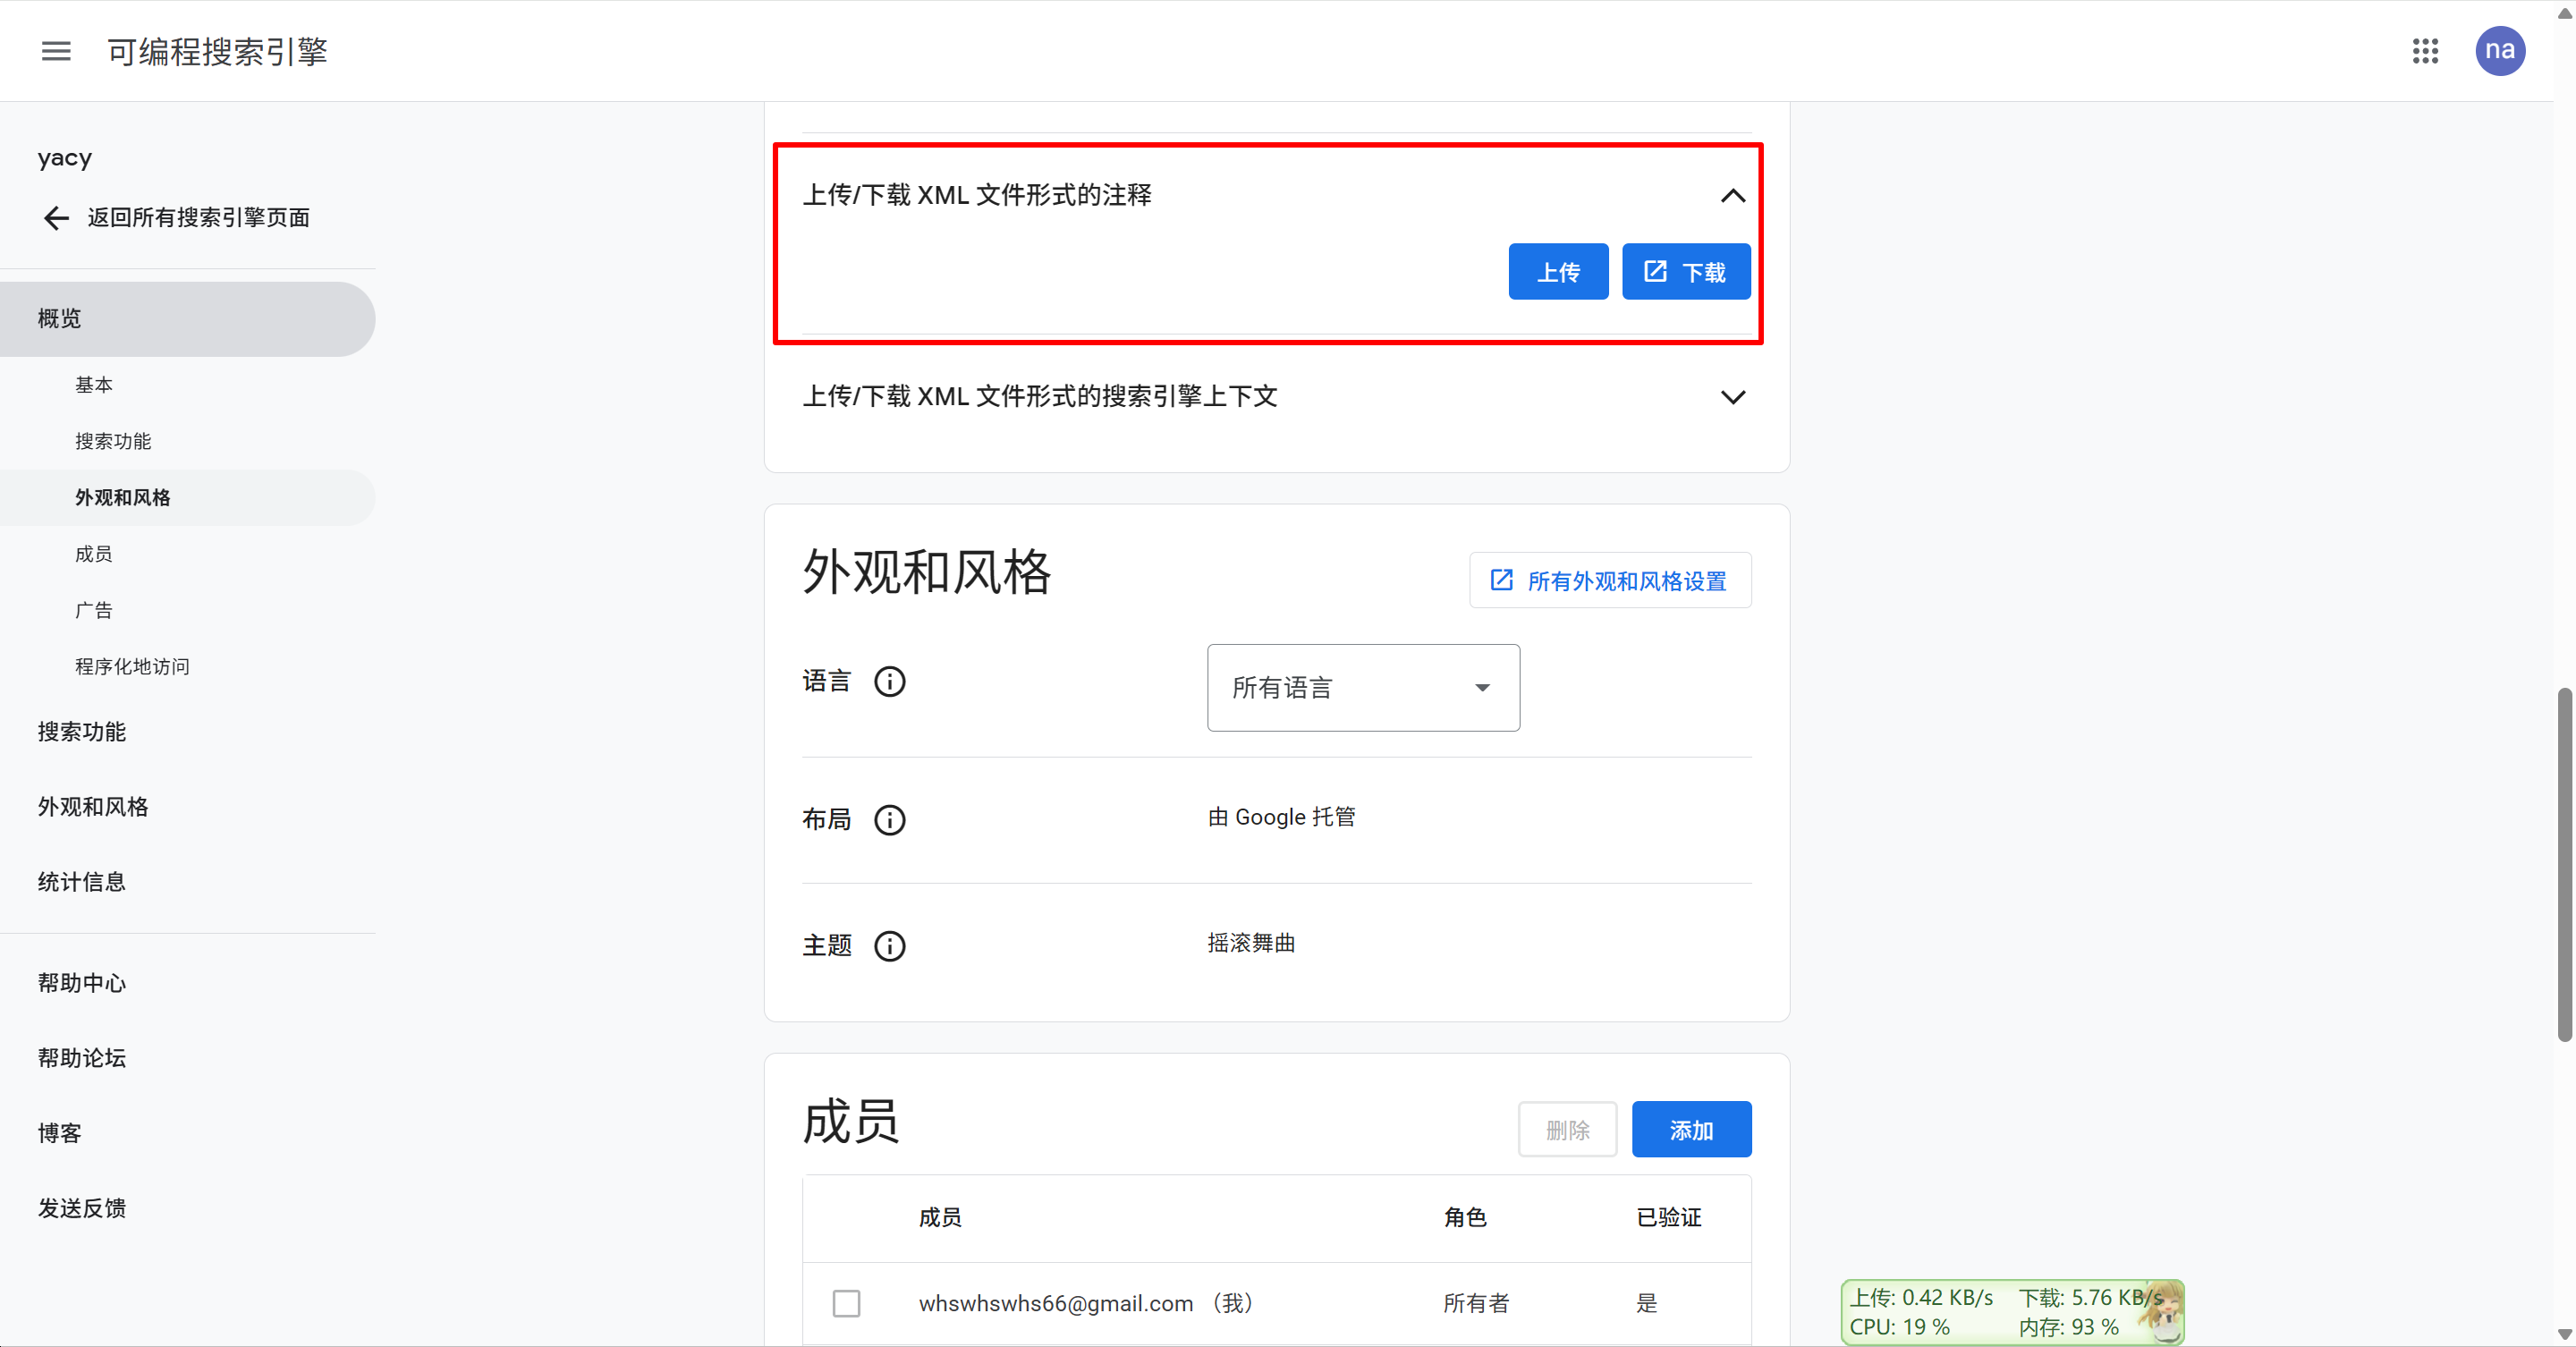Click 返回所有搜索引擎页面 link
2576x1347 pixels.
(x=198, y=218)
